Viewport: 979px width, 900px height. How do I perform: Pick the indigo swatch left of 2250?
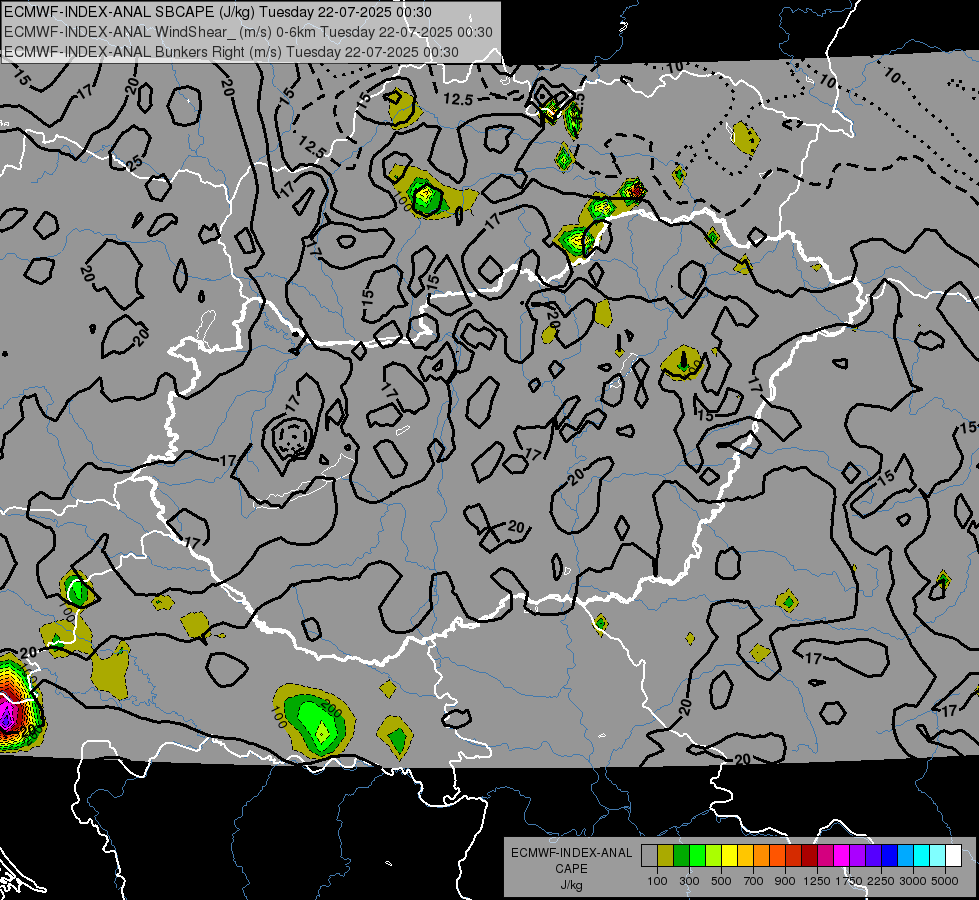tap(873, 856)
